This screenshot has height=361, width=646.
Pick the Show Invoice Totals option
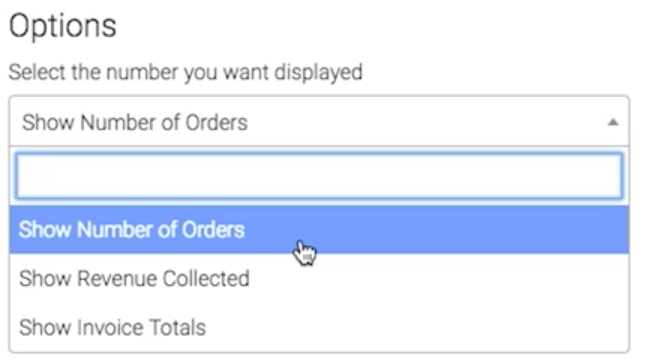click(319, 328)
